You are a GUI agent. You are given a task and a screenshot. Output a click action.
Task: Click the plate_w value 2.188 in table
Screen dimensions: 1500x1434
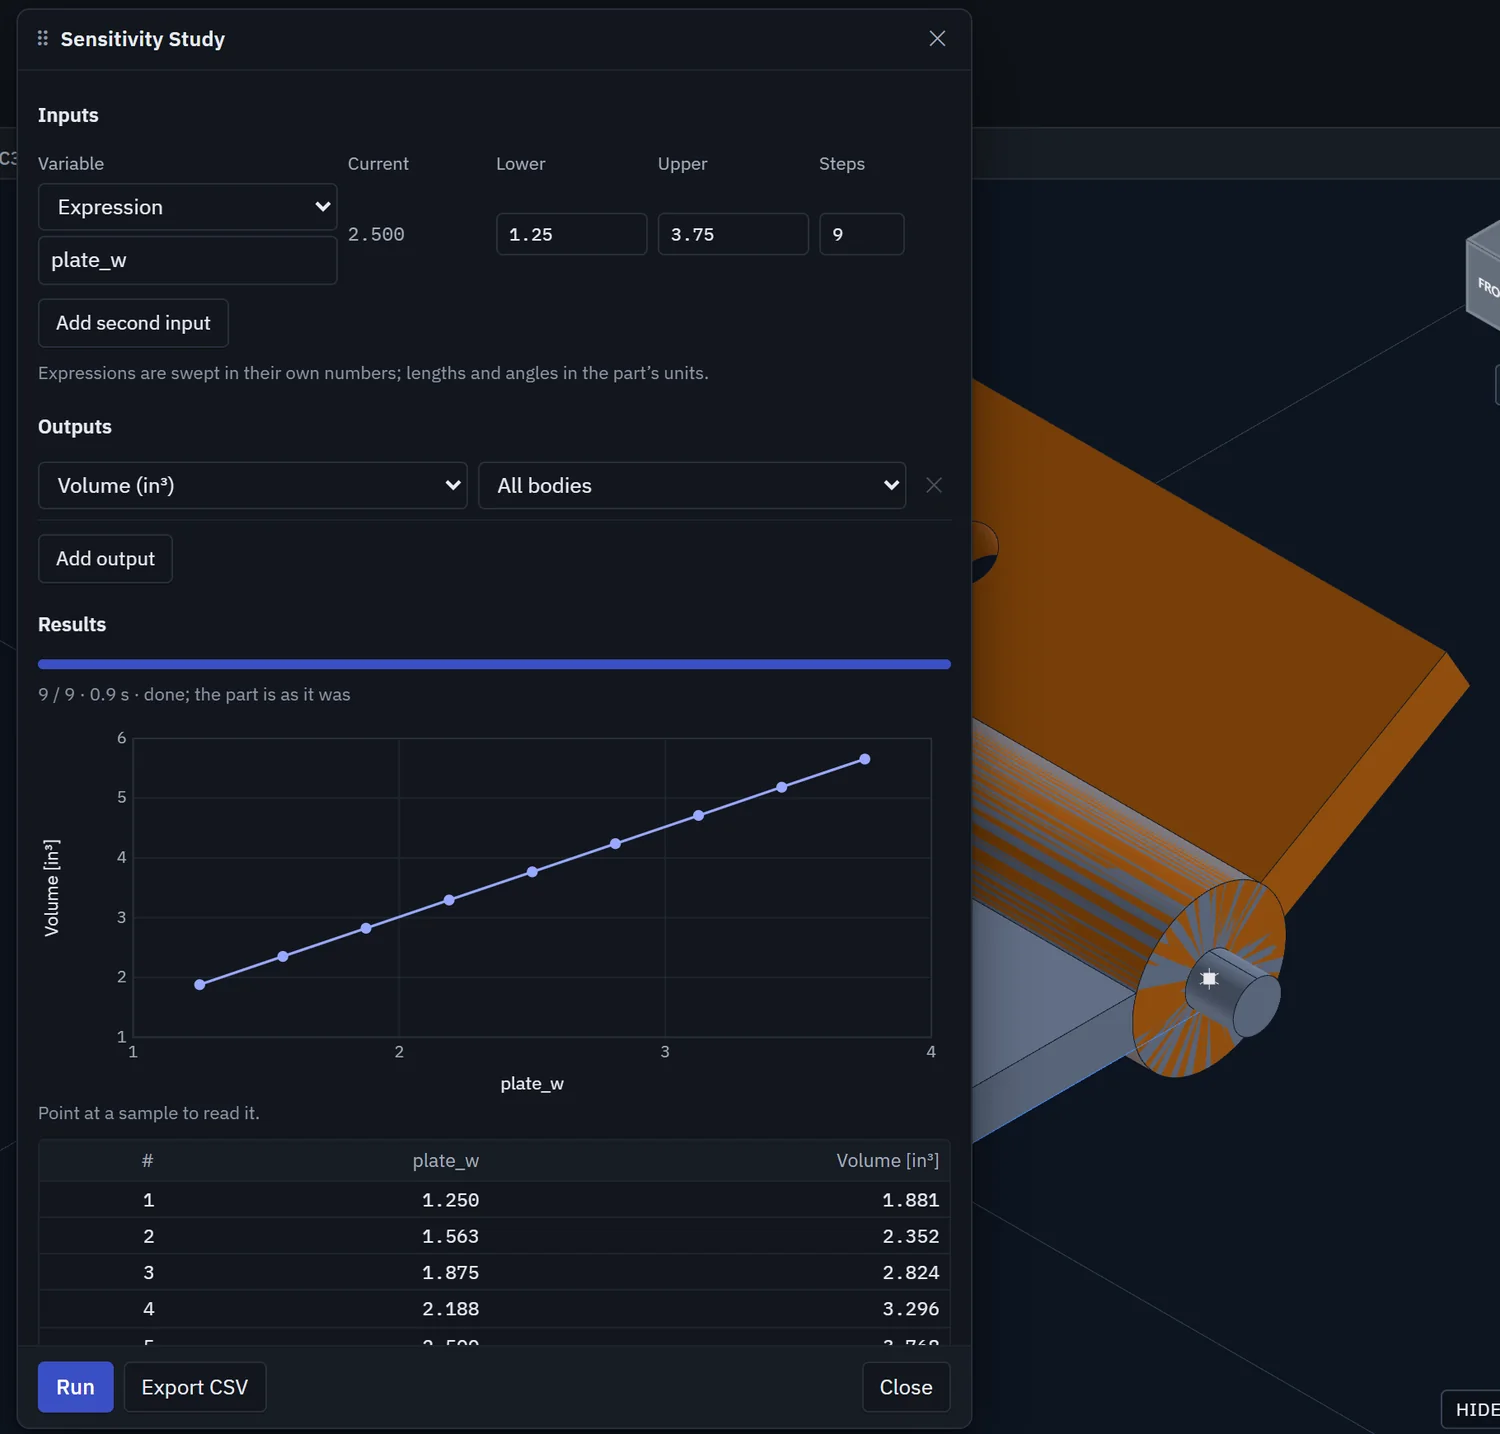pos(451,1309)
